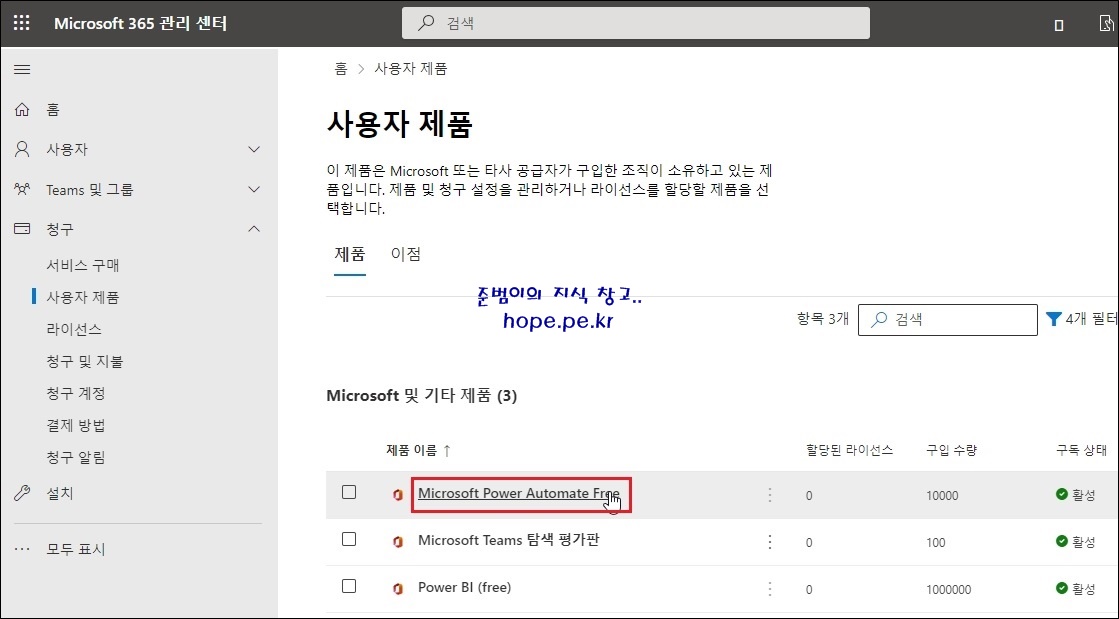The image size is (1119, 619).
Task: Select 사용자 제품 in the sidebar
Action: tap(83, 297)
